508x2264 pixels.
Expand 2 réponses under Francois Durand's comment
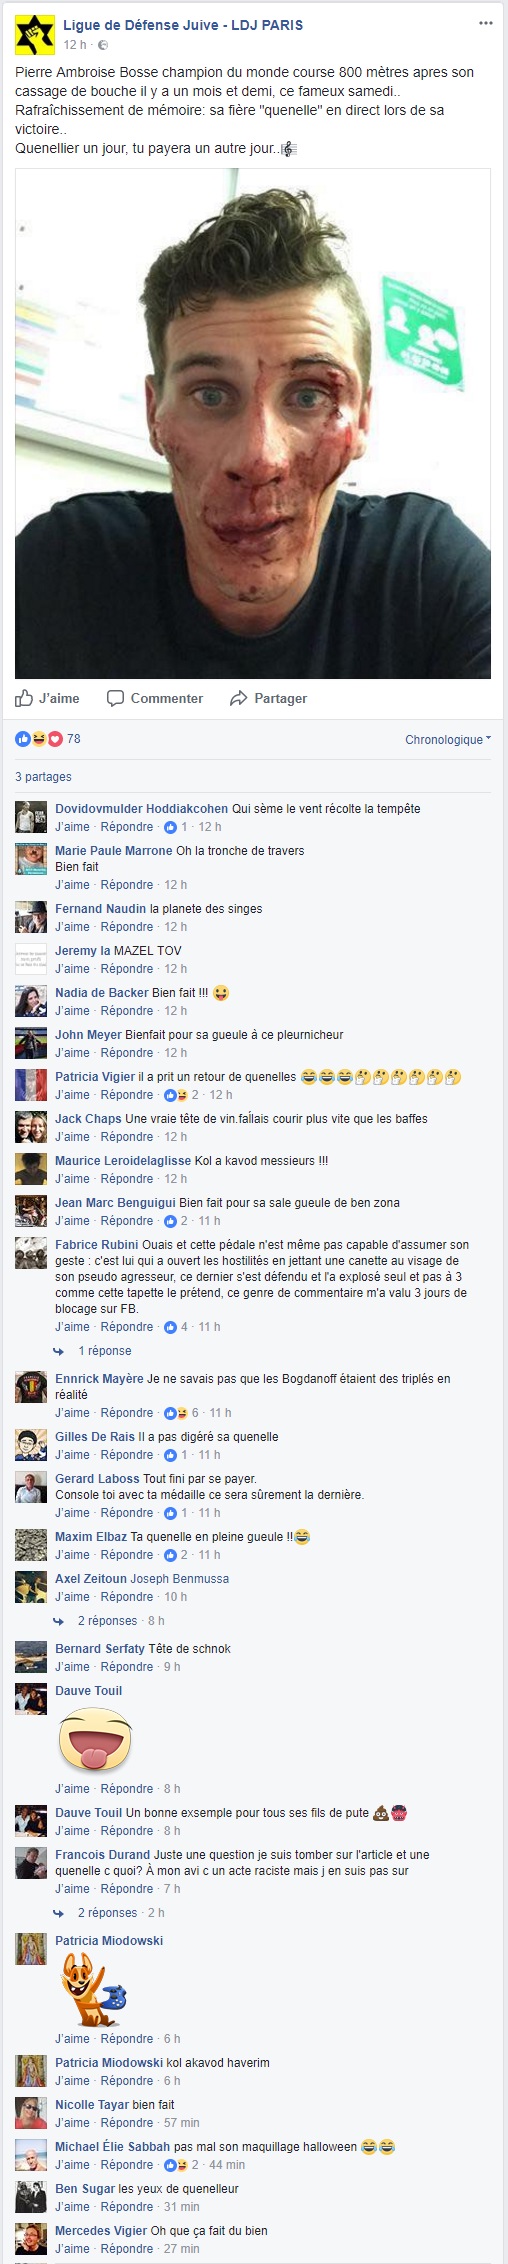107,1913
